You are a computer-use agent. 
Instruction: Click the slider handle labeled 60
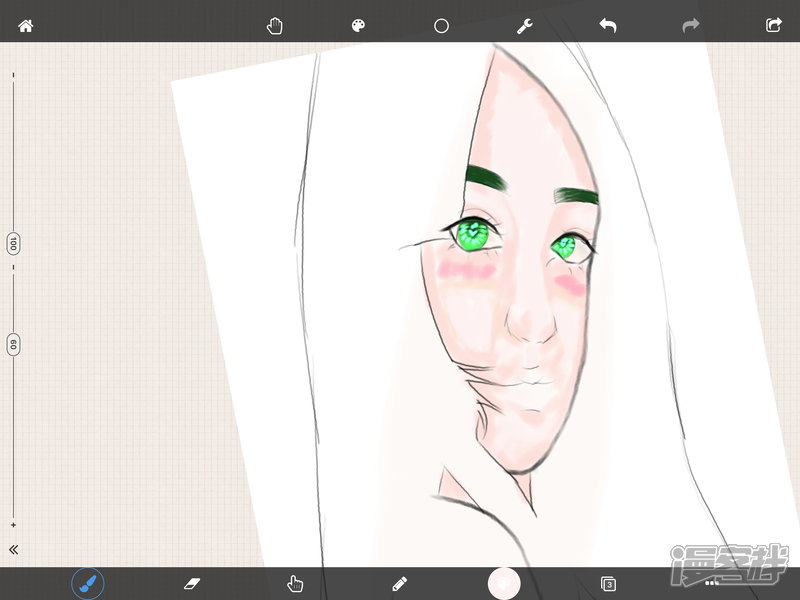click(x=13, y=345)
